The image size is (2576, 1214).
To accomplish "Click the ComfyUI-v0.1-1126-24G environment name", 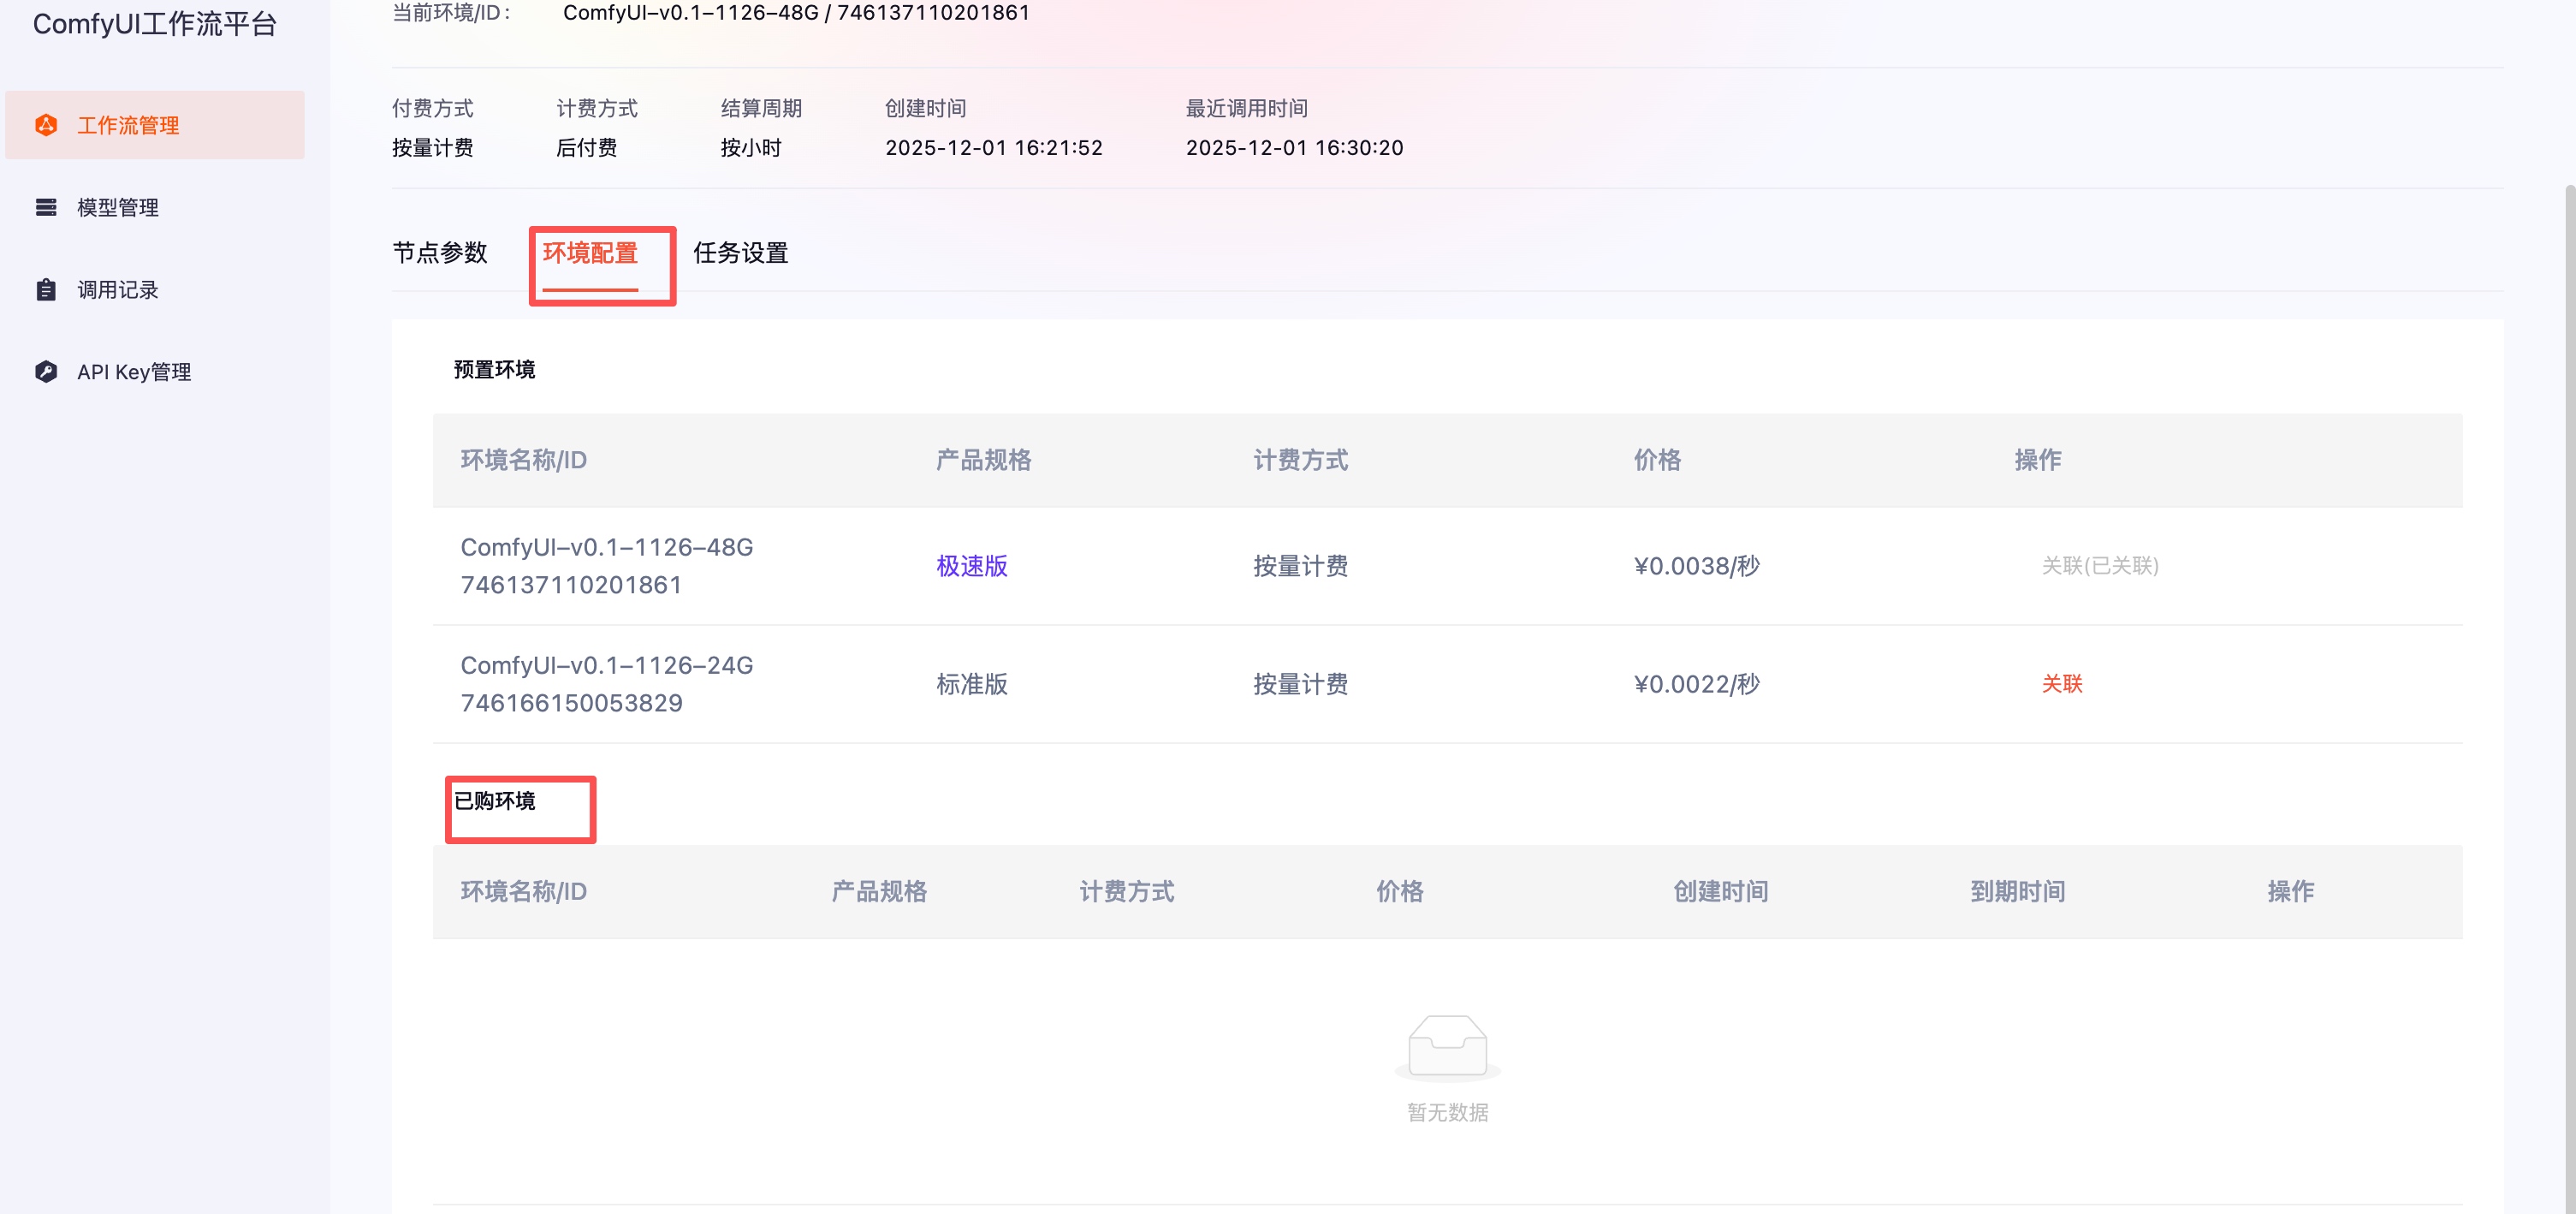I will point(606,665).
